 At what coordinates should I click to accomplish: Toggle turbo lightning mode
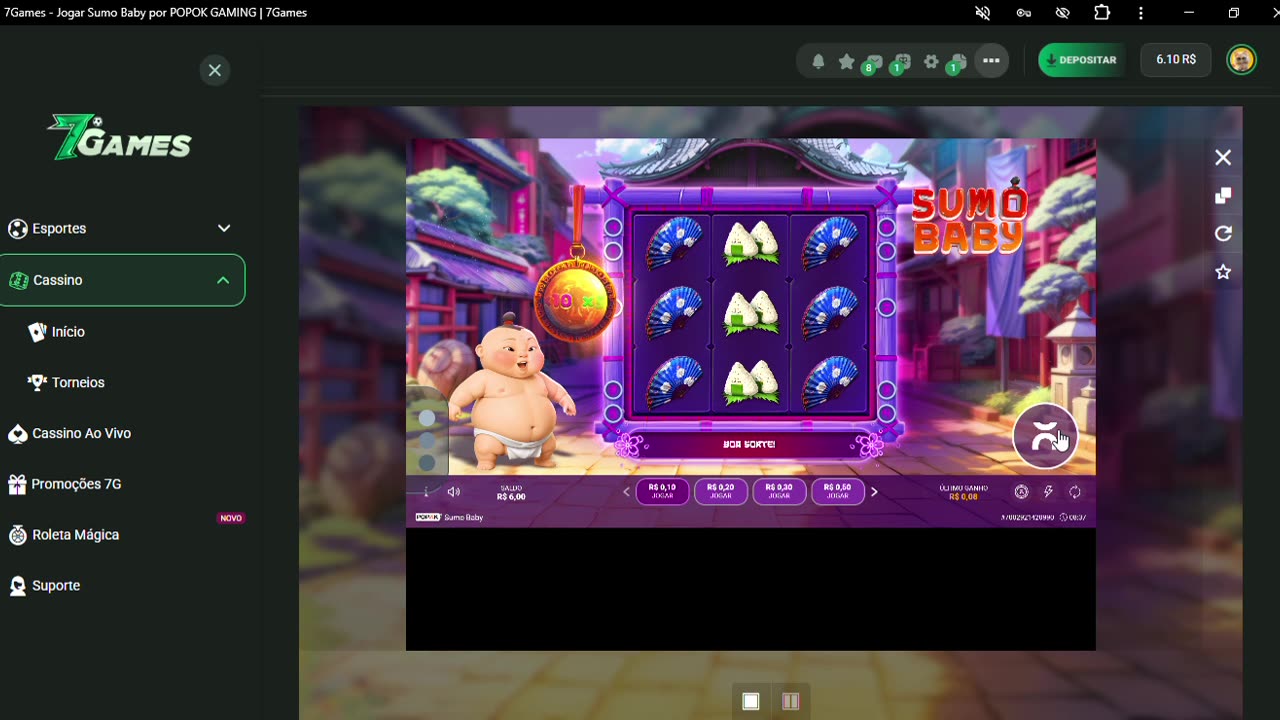pos(1048,492)
